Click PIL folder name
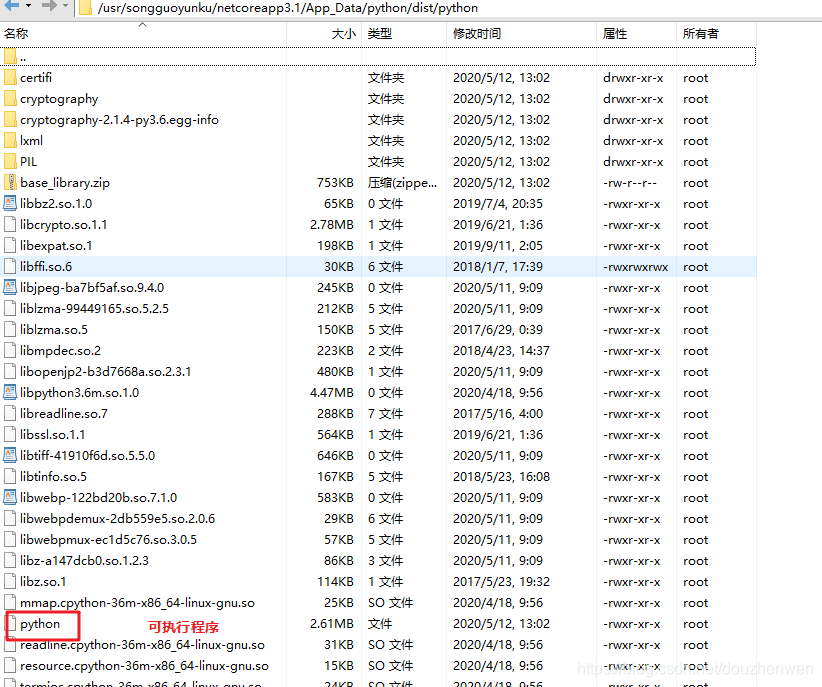 [28, 162]
